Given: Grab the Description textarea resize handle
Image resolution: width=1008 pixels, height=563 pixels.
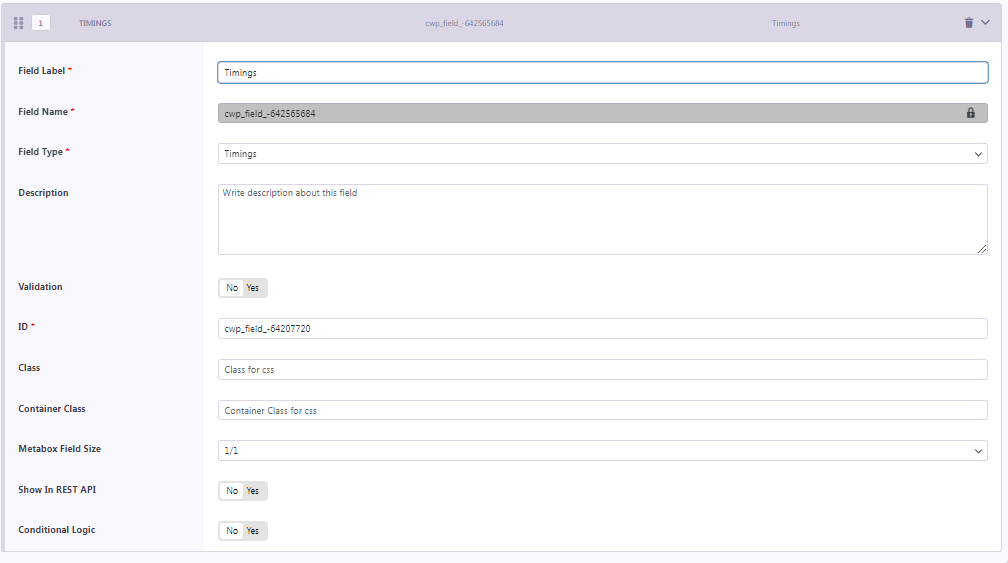Looking at the screenshot, I should coord(982,249).
